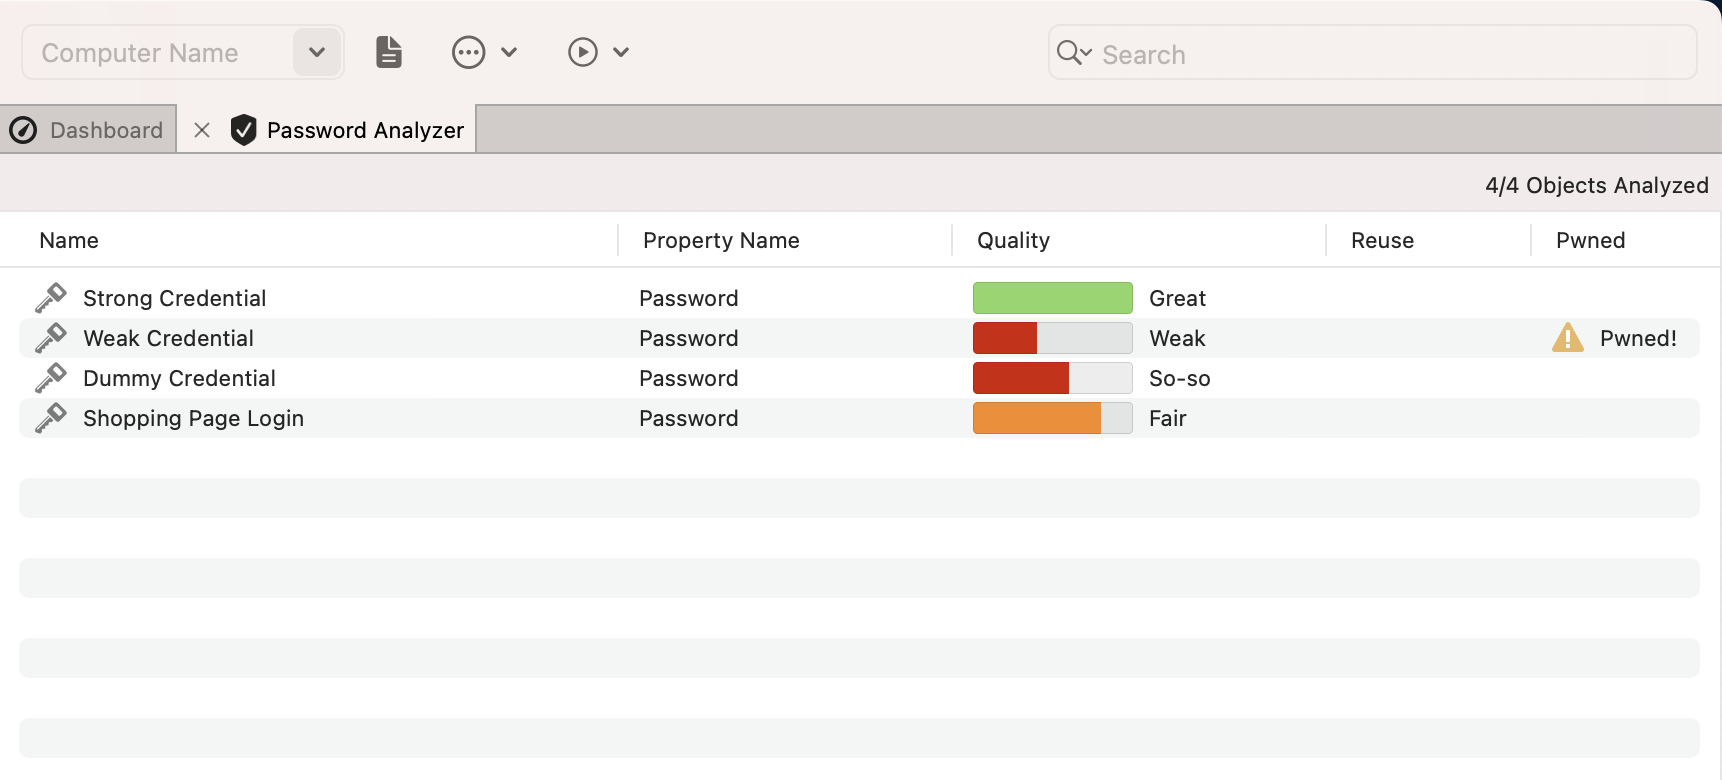Viewport: 1722px width, 780px height.
Task: Switch to the Dashboard tab
Action: 88,130
